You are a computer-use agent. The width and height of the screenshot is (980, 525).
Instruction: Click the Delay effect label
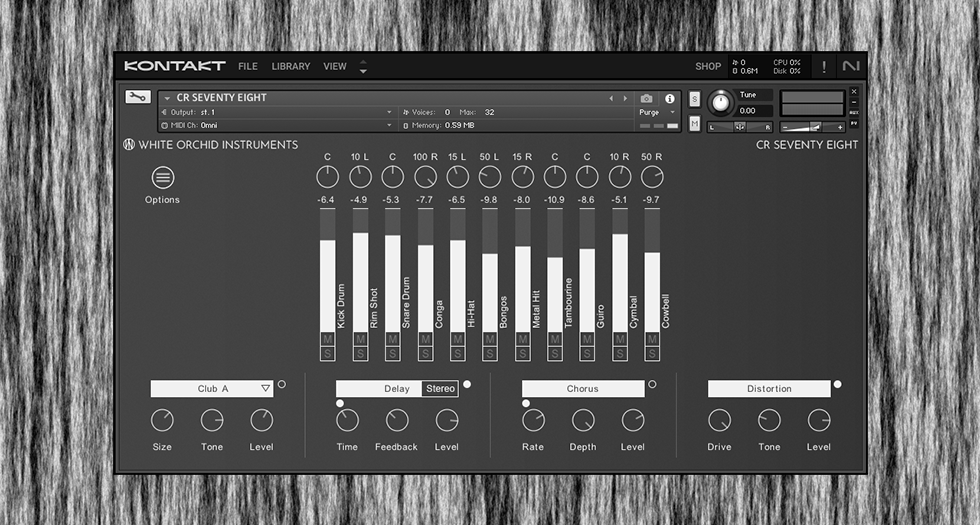click(397, 389)
